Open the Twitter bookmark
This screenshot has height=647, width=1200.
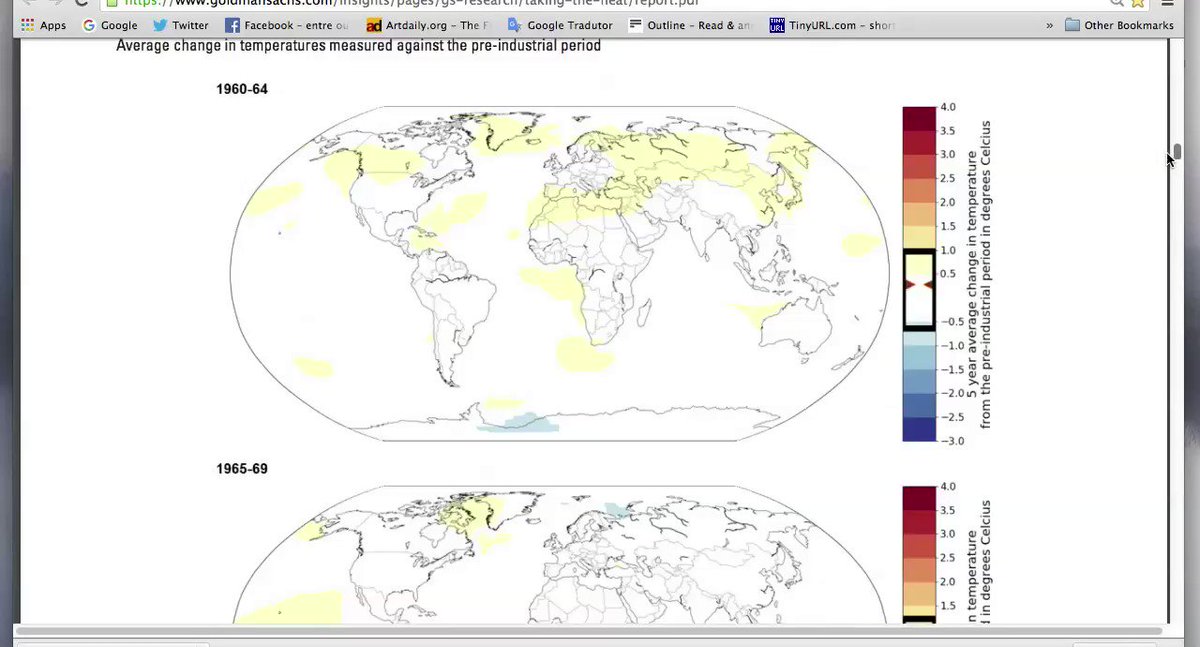coord(181,25)
